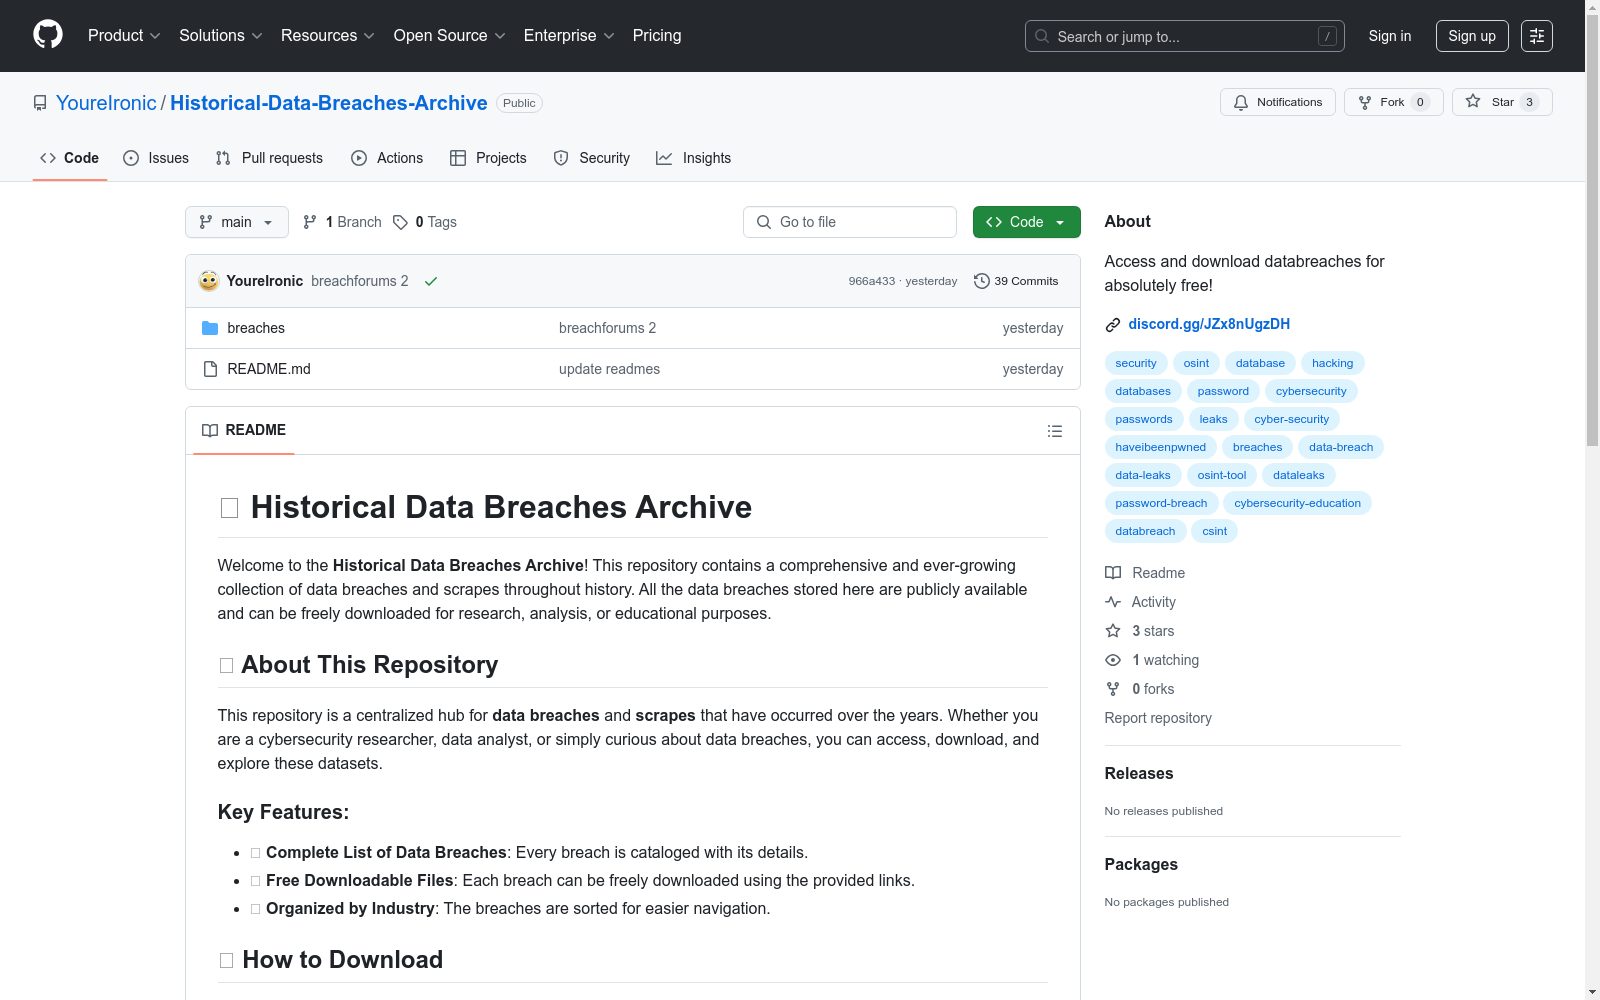Click the eye icon beside 1 watching
This screenshot has height=1000, width=1600.
(x=1113, y=660)
